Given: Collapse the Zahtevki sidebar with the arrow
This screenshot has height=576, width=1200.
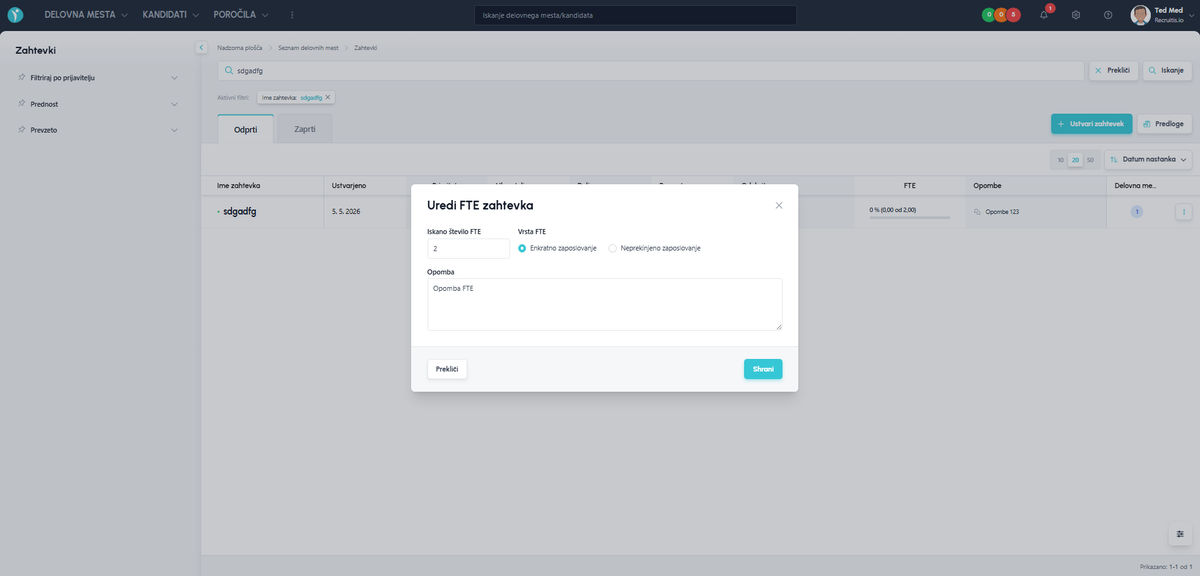Looking at the screenshot, I should (201, 48).
